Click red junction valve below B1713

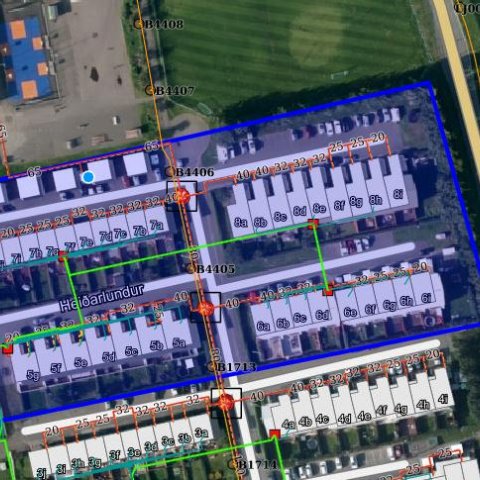(226, 403)
